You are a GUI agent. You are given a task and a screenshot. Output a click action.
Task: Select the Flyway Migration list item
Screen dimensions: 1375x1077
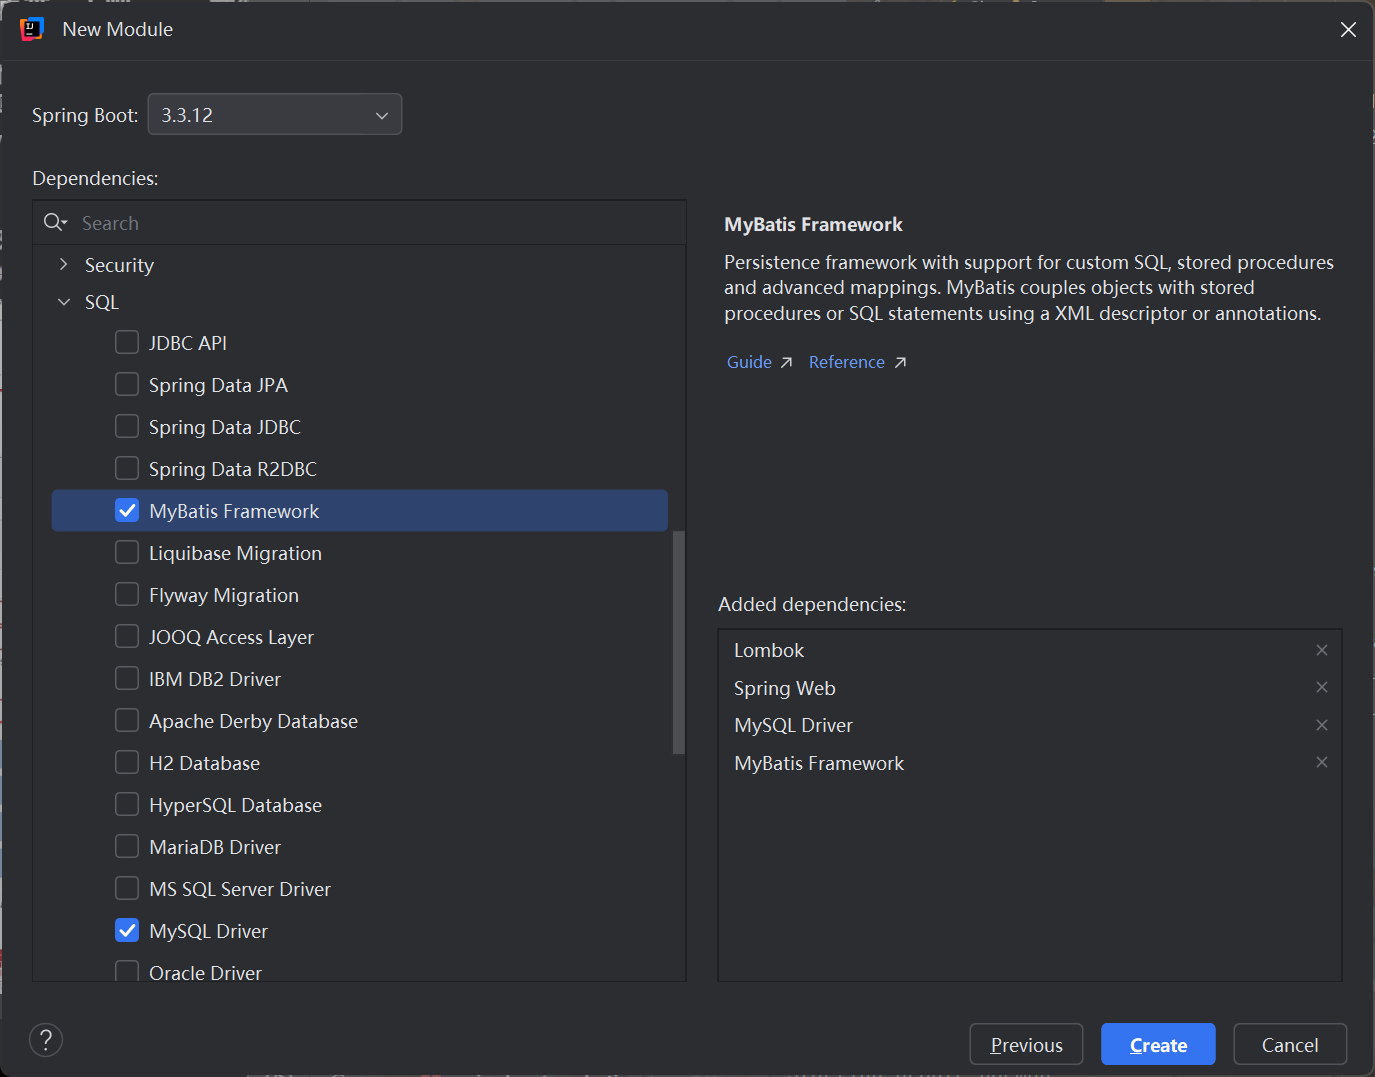pos(224,595)
